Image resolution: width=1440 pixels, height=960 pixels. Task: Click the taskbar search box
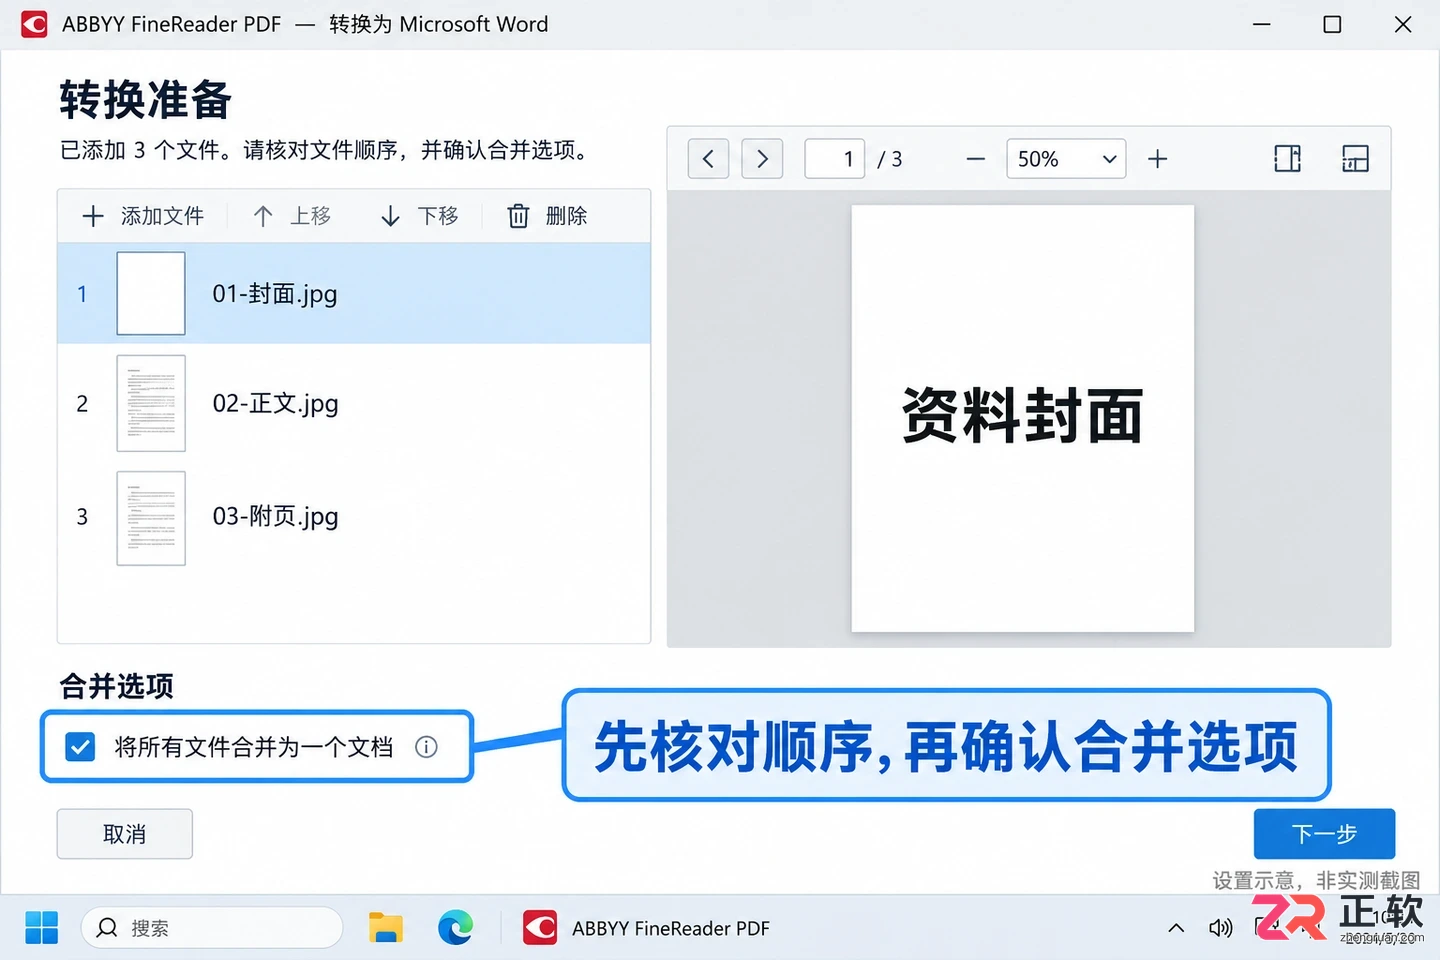212,928
